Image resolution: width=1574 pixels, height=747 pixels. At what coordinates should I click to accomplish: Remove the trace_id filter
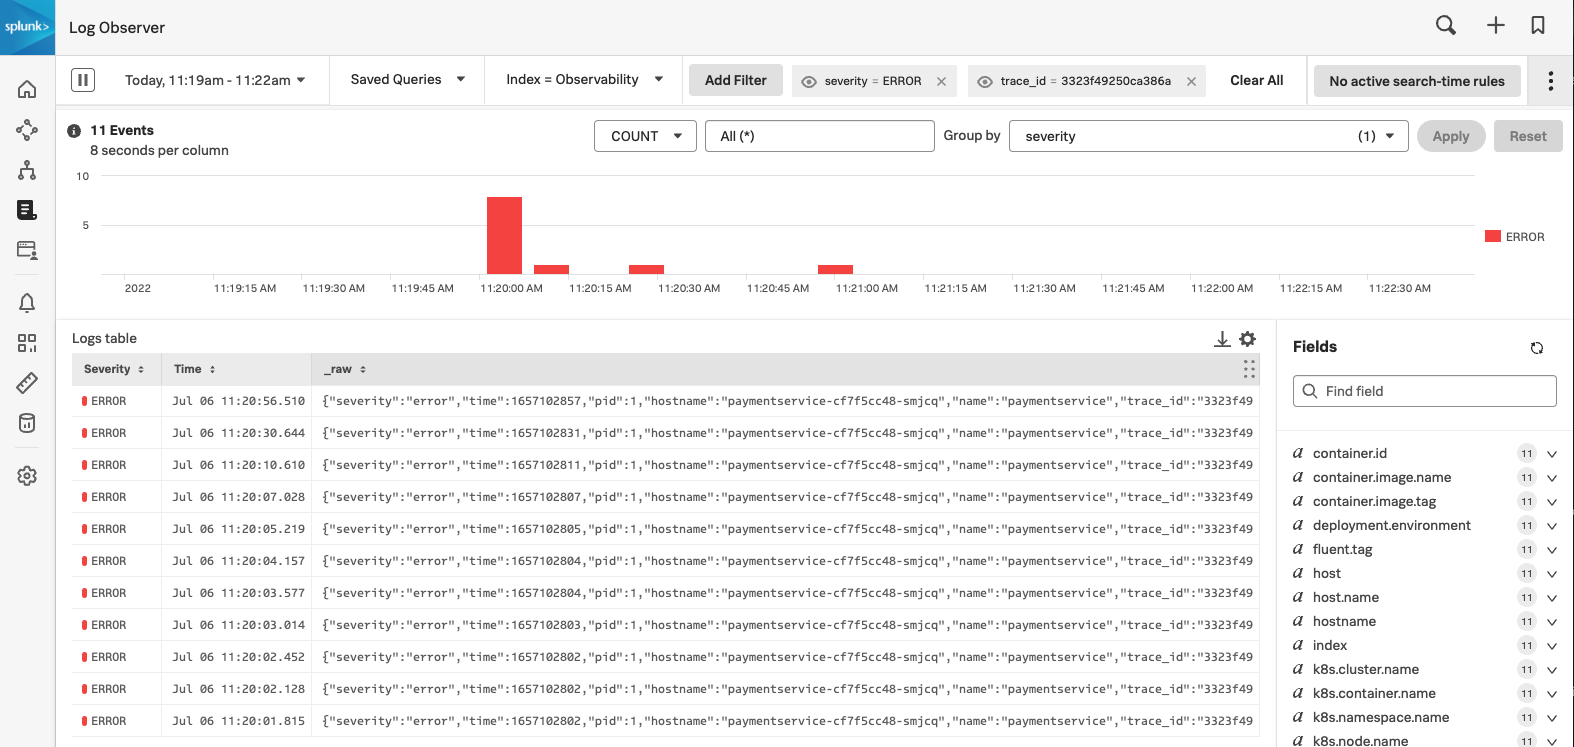(x=1191, y=82)
